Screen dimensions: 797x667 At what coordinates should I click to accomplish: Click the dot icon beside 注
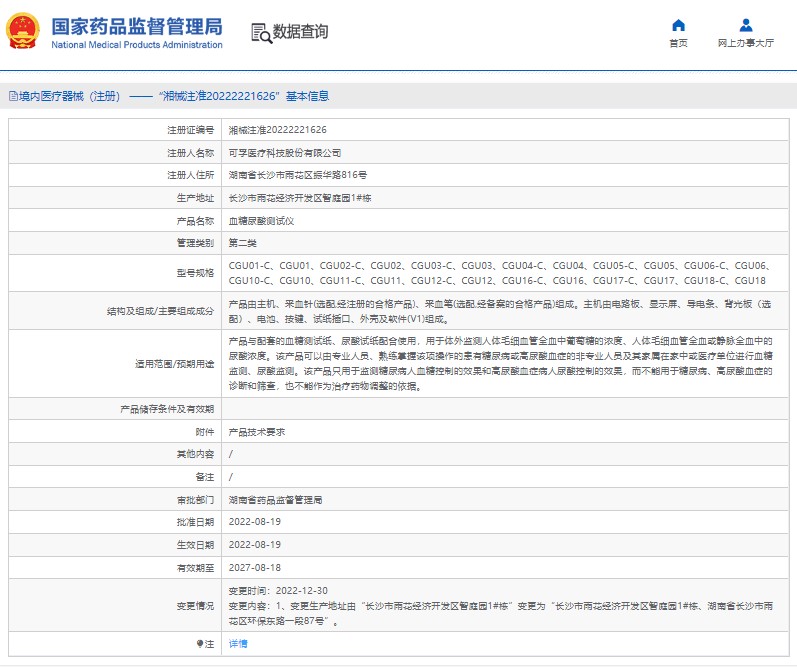[x=200, y=644]
